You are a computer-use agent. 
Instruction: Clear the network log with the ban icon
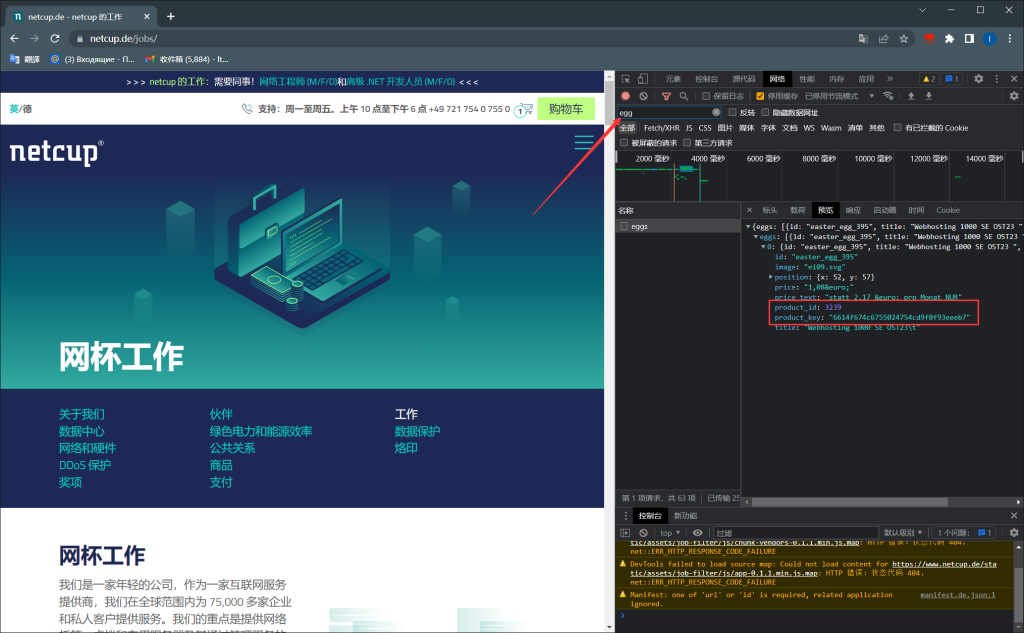coord(643,96)
